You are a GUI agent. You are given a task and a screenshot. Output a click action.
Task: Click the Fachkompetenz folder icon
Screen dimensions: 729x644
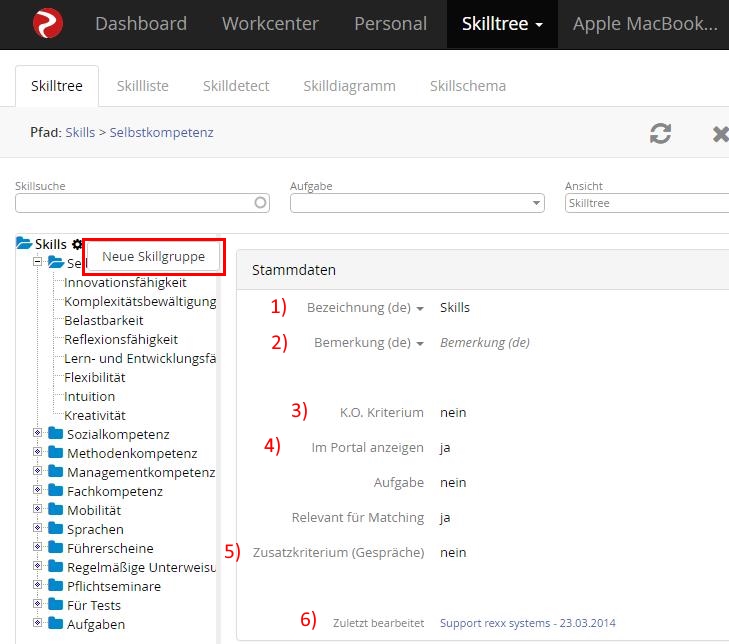(56, 491)
